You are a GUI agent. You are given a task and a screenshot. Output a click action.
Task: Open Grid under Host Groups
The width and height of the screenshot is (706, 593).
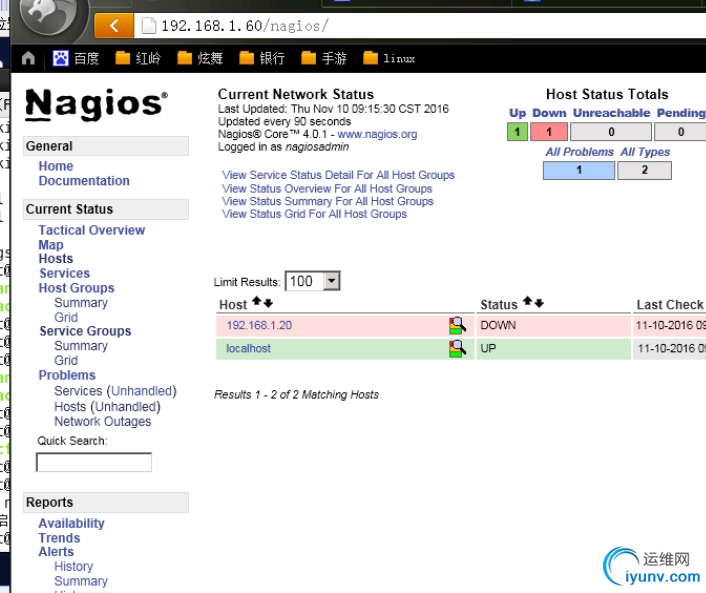click(66, 317)
